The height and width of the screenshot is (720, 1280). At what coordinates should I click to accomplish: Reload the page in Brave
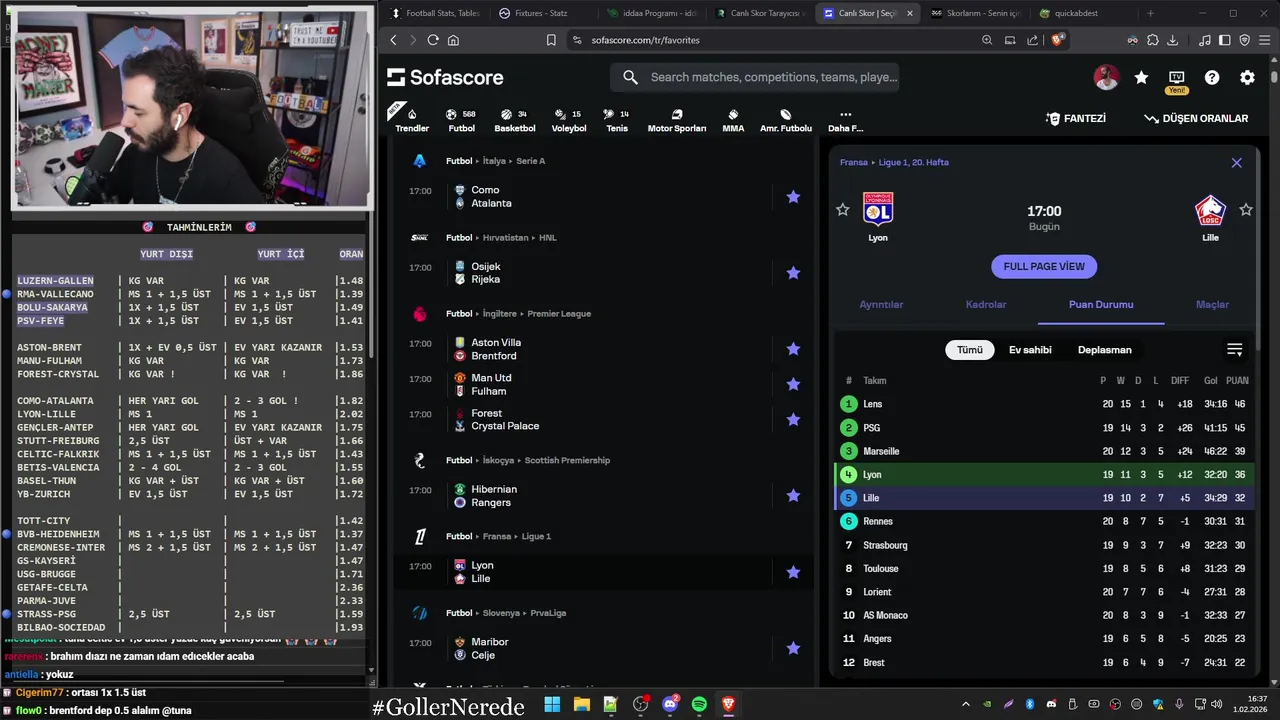coord(433,40)
